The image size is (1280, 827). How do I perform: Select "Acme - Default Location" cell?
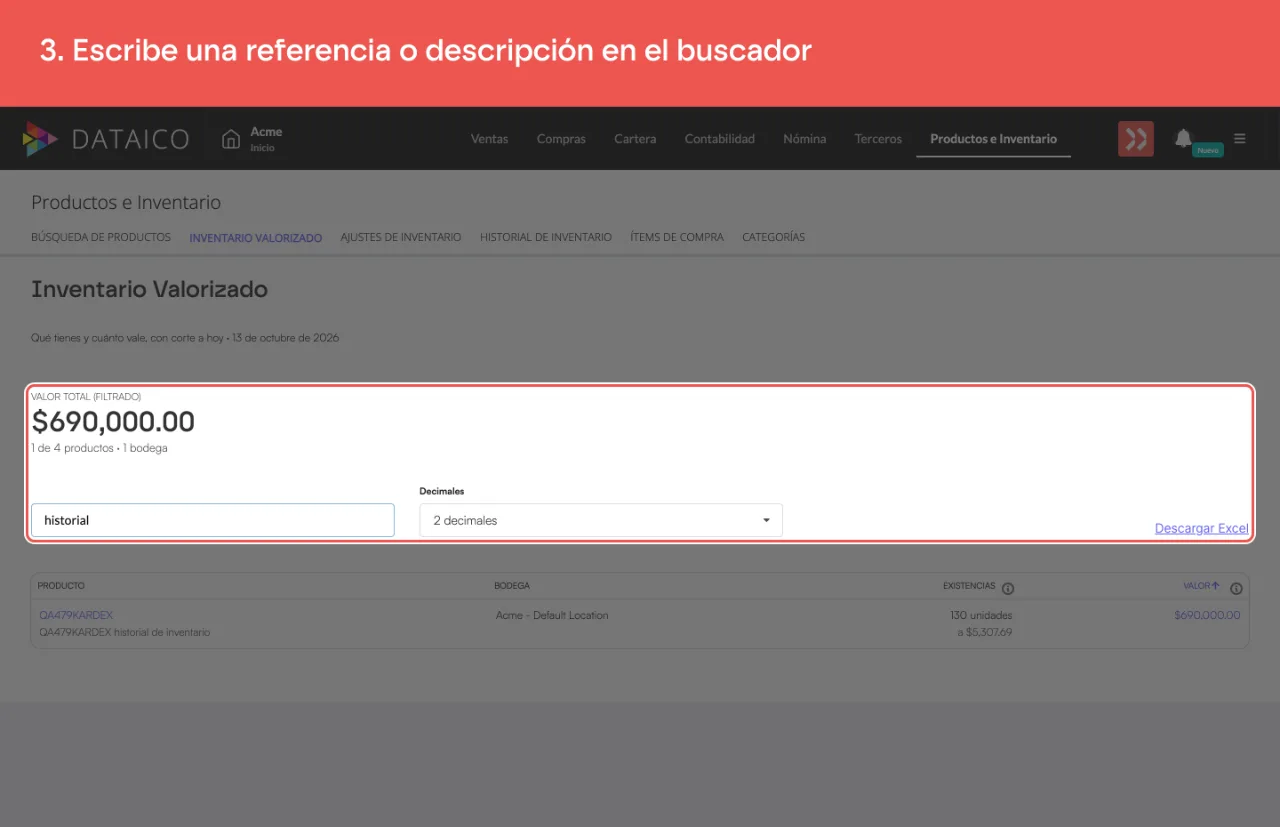click(552, 615)
